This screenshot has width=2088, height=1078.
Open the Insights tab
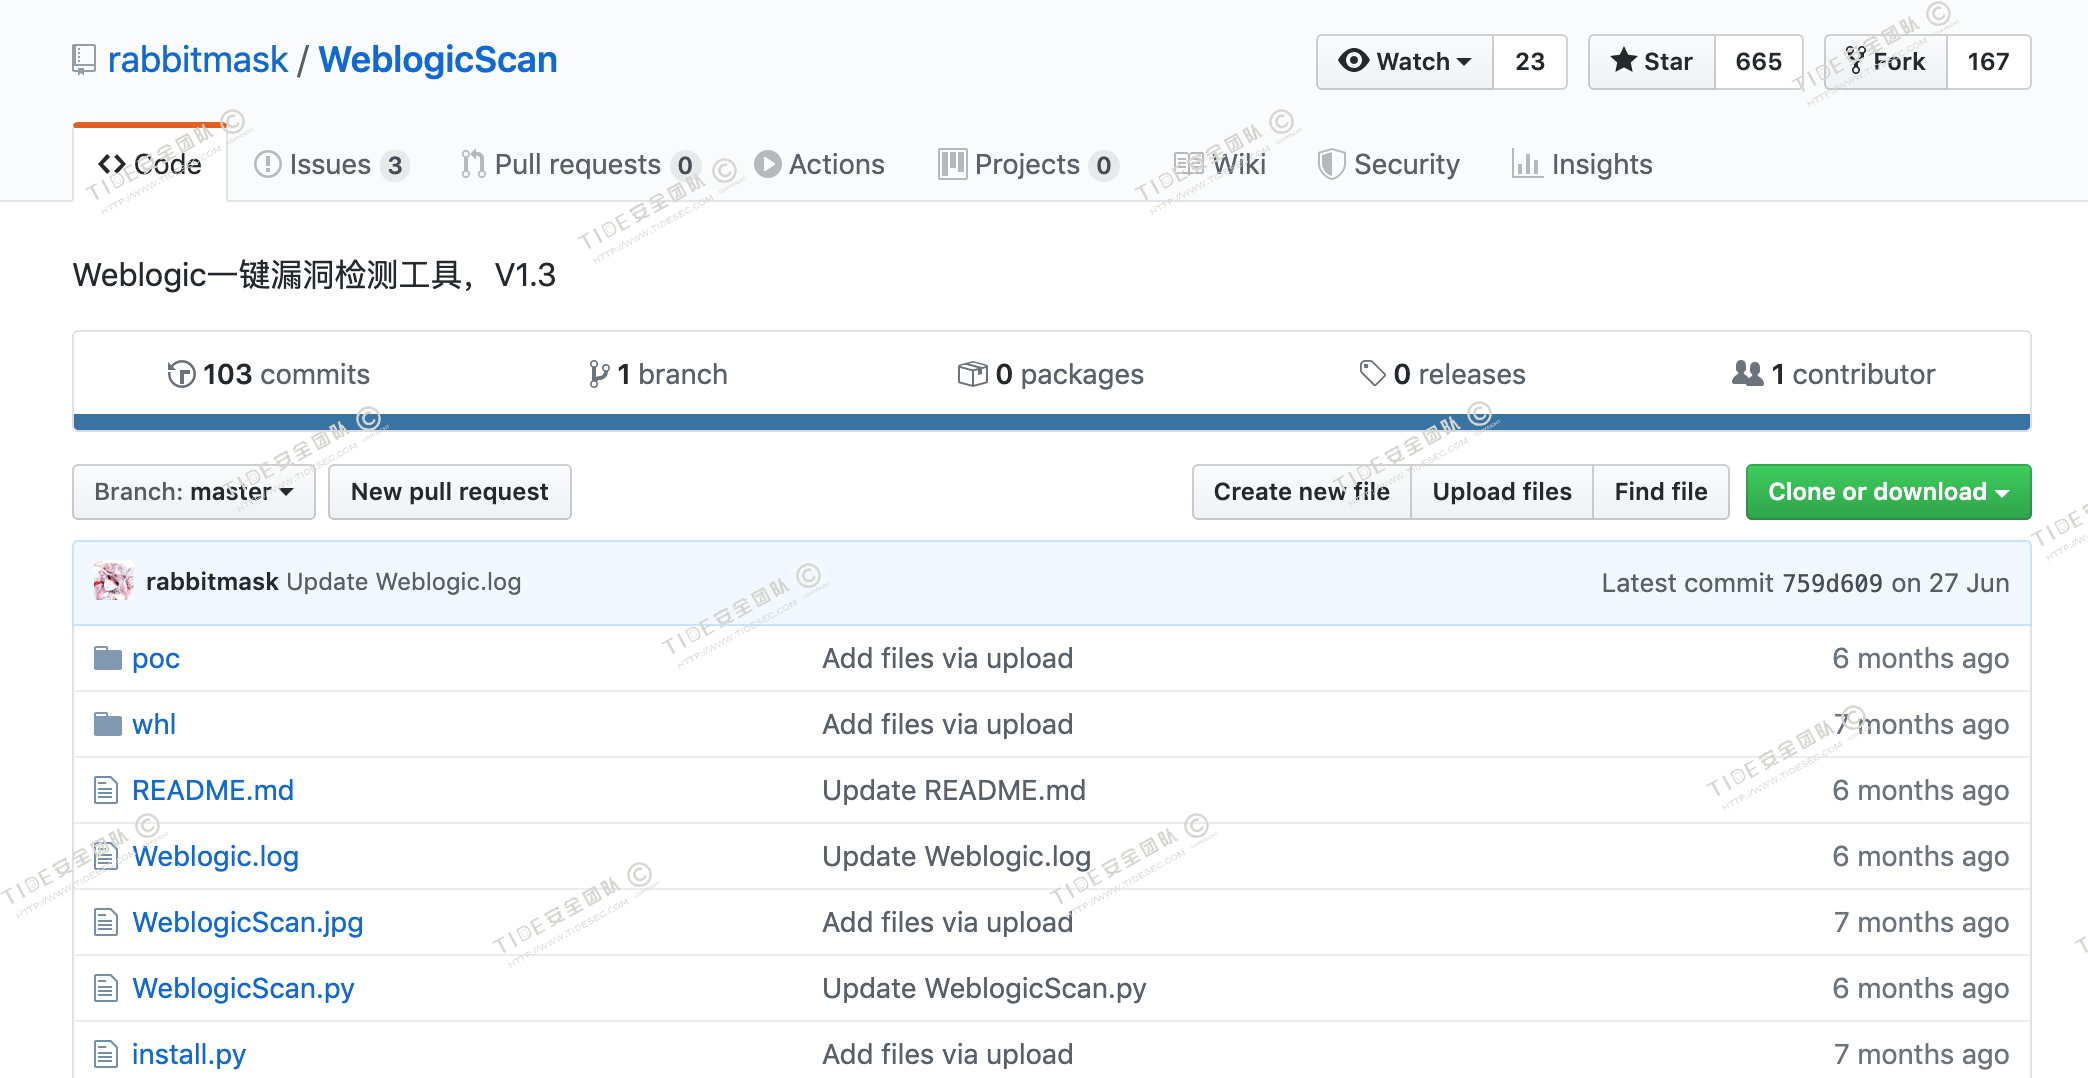pyautogui.click(x=1582, y=164)
